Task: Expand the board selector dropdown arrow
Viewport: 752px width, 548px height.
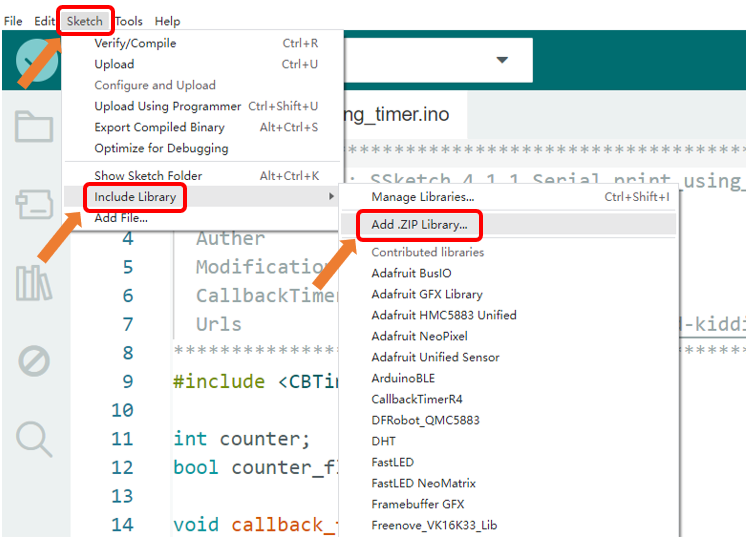Action: click(x=502, y=60)
